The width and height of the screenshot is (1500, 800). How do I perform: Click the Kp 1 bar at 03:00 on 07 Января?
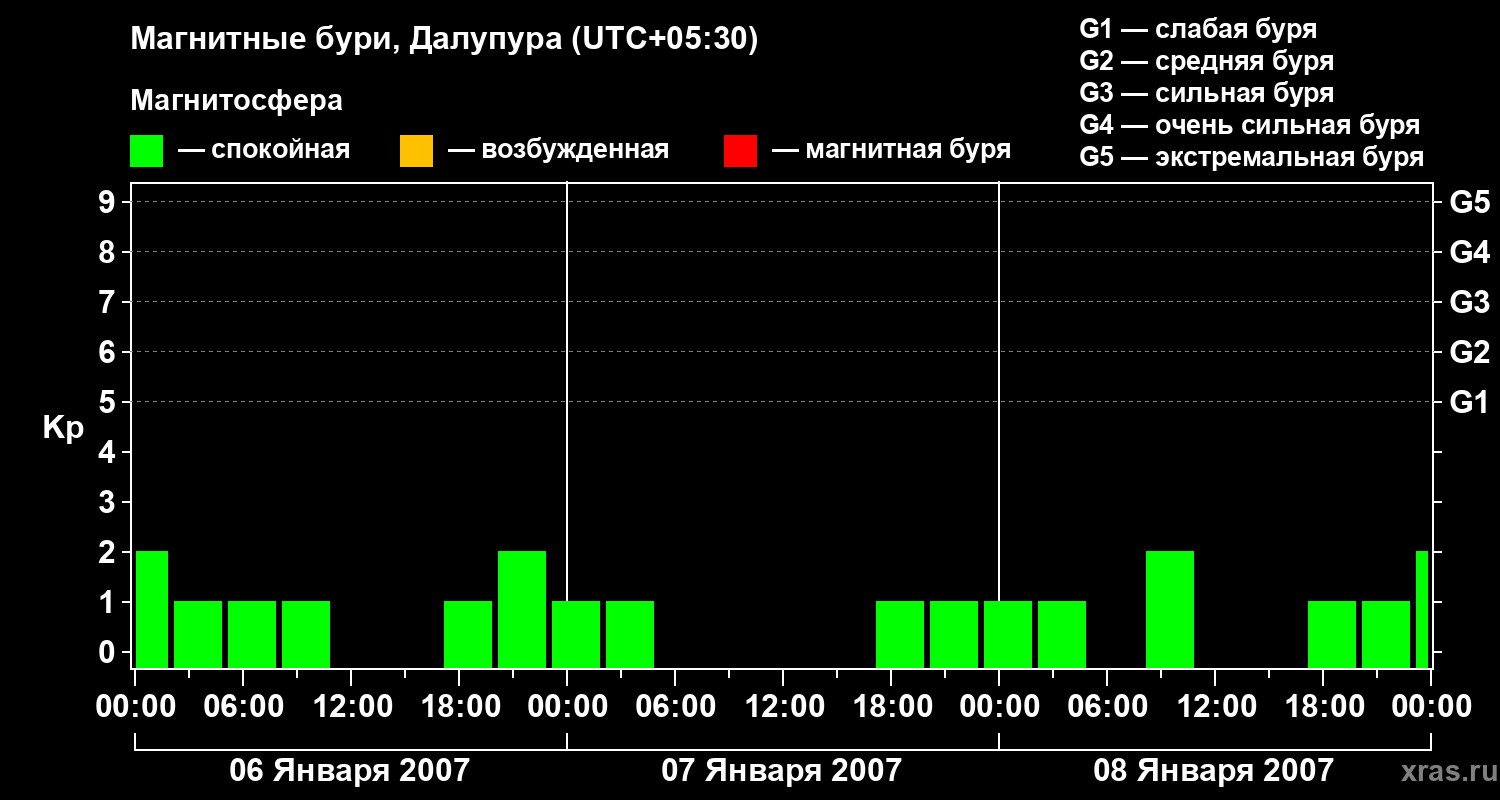[x=630, y=634]
